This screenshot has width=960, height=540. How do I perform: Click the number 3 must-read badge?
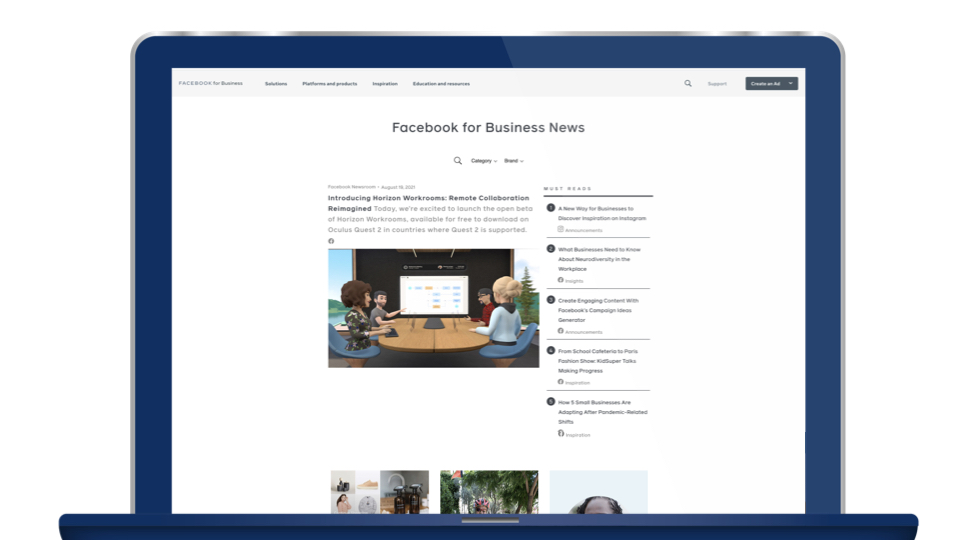pyautogui.click(x=550, y=299)
